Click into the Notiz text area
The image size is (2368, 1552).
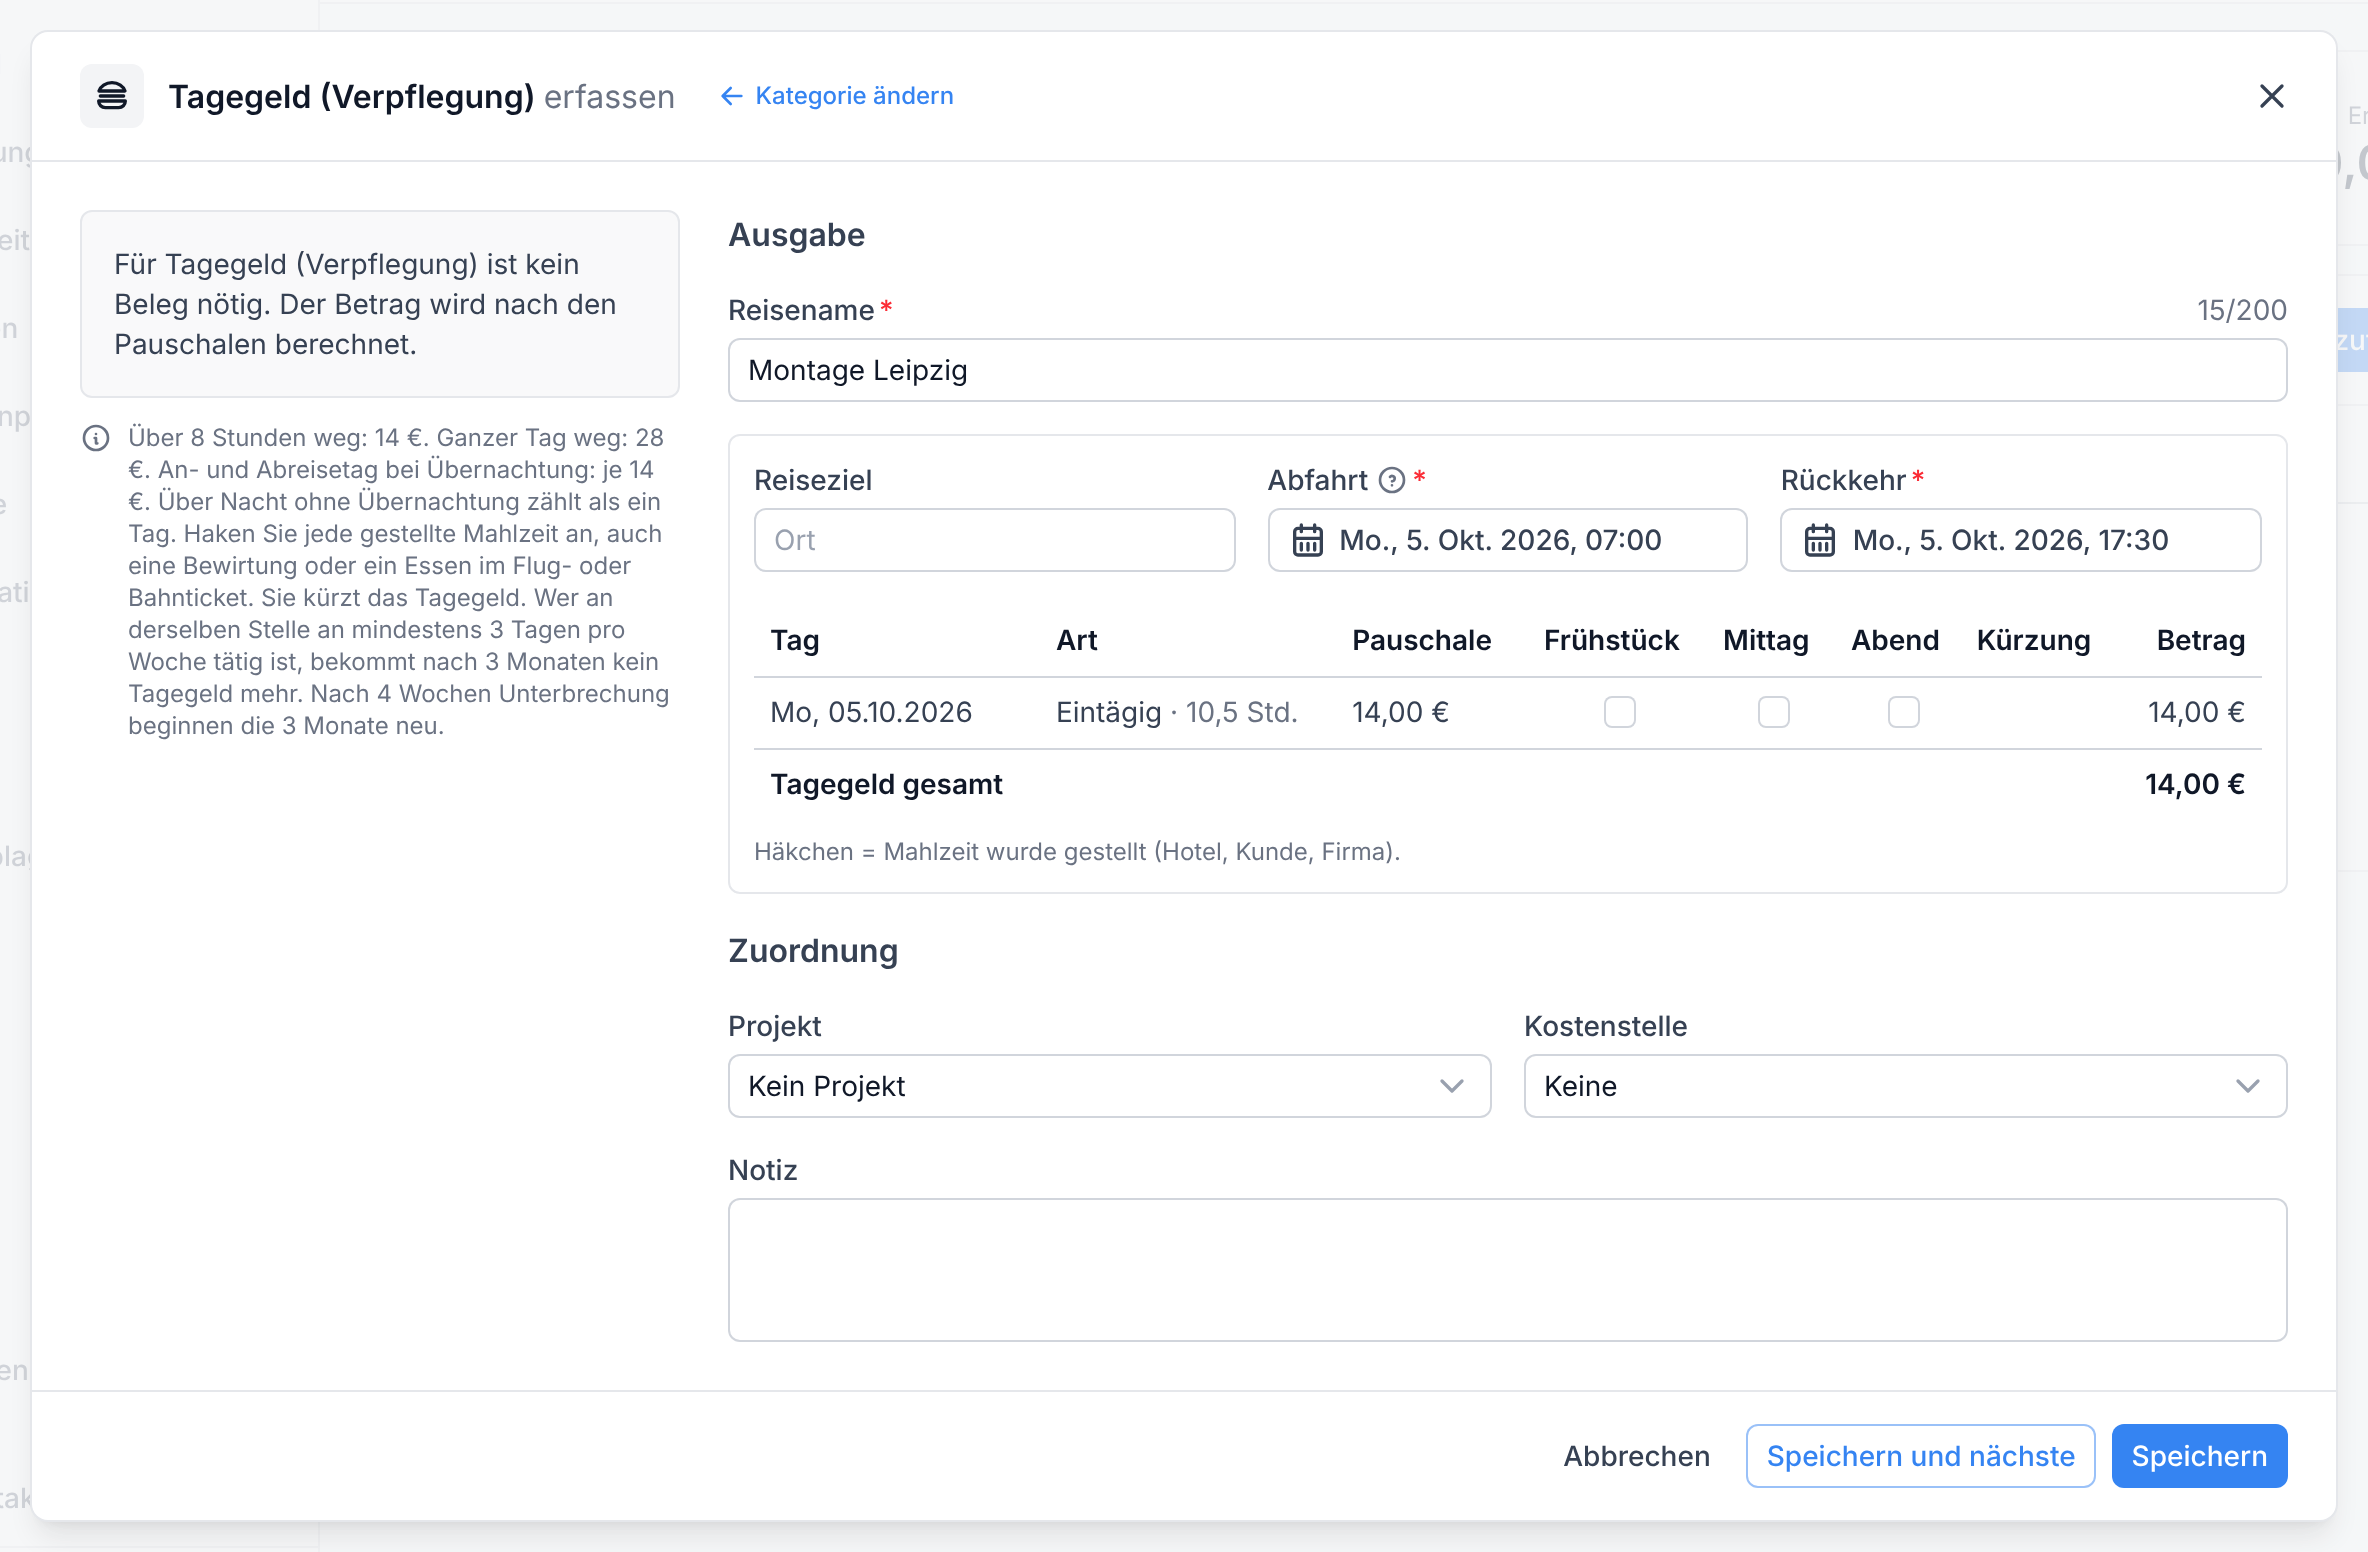point(1508,1270)
